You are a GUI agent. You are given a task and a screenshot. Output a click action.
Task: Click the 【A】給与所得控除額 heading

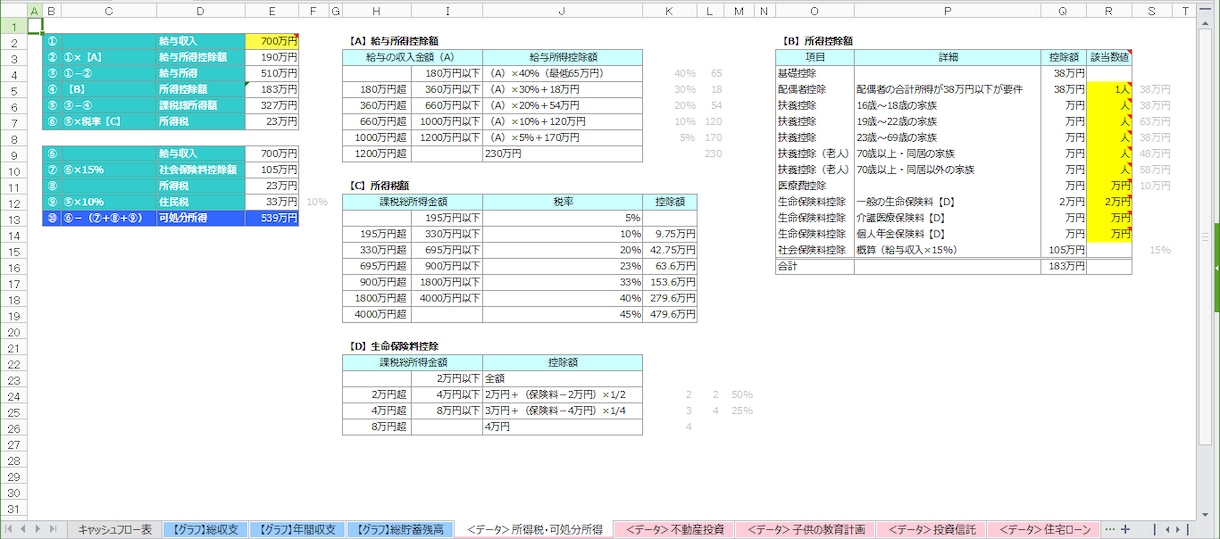coord(394,42)
